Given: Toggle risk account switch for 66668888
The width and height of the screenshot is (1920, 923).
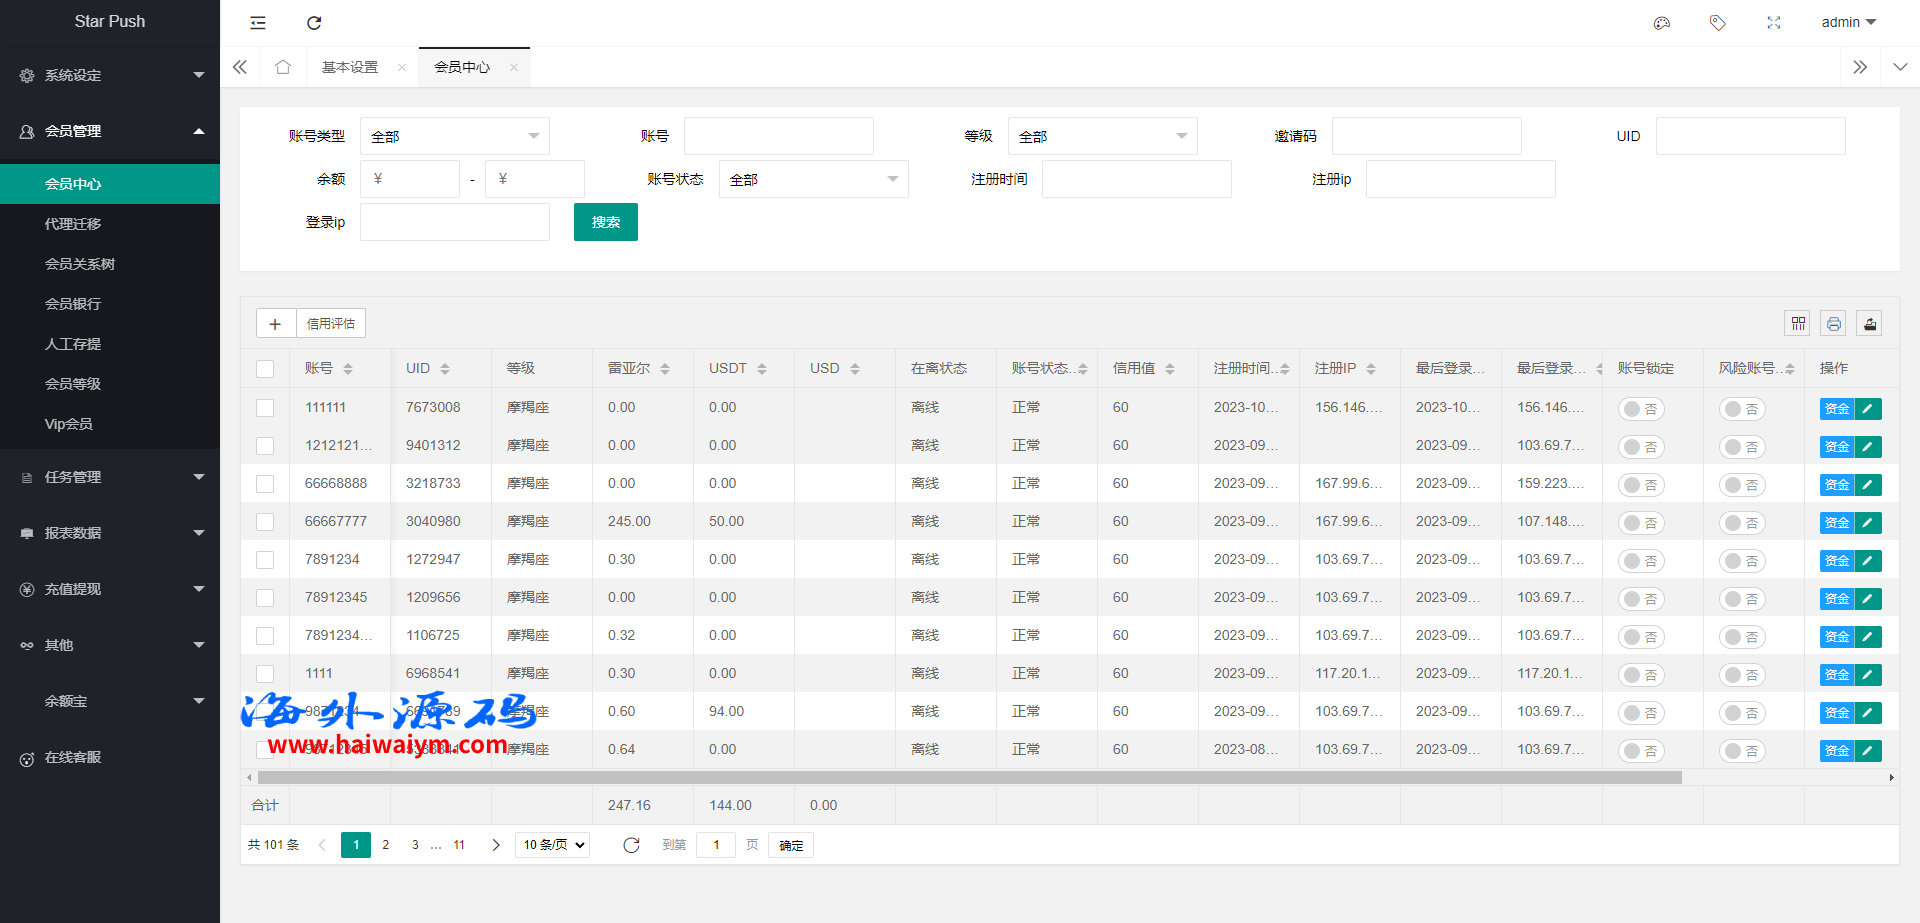Looking at the screenshot, I should pyautogui.click(x=1741, y=485).
